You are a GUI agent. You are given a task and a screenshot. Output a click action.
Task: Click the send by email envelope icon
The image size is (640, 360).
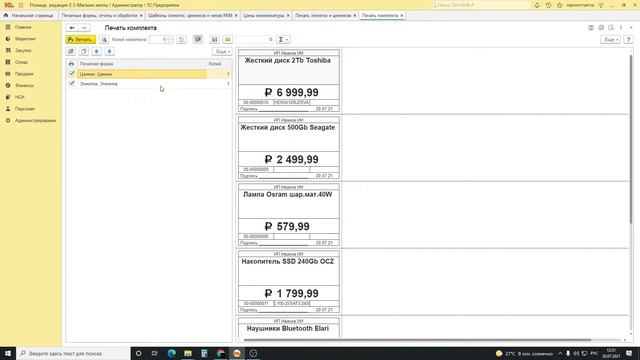point(227,40)
